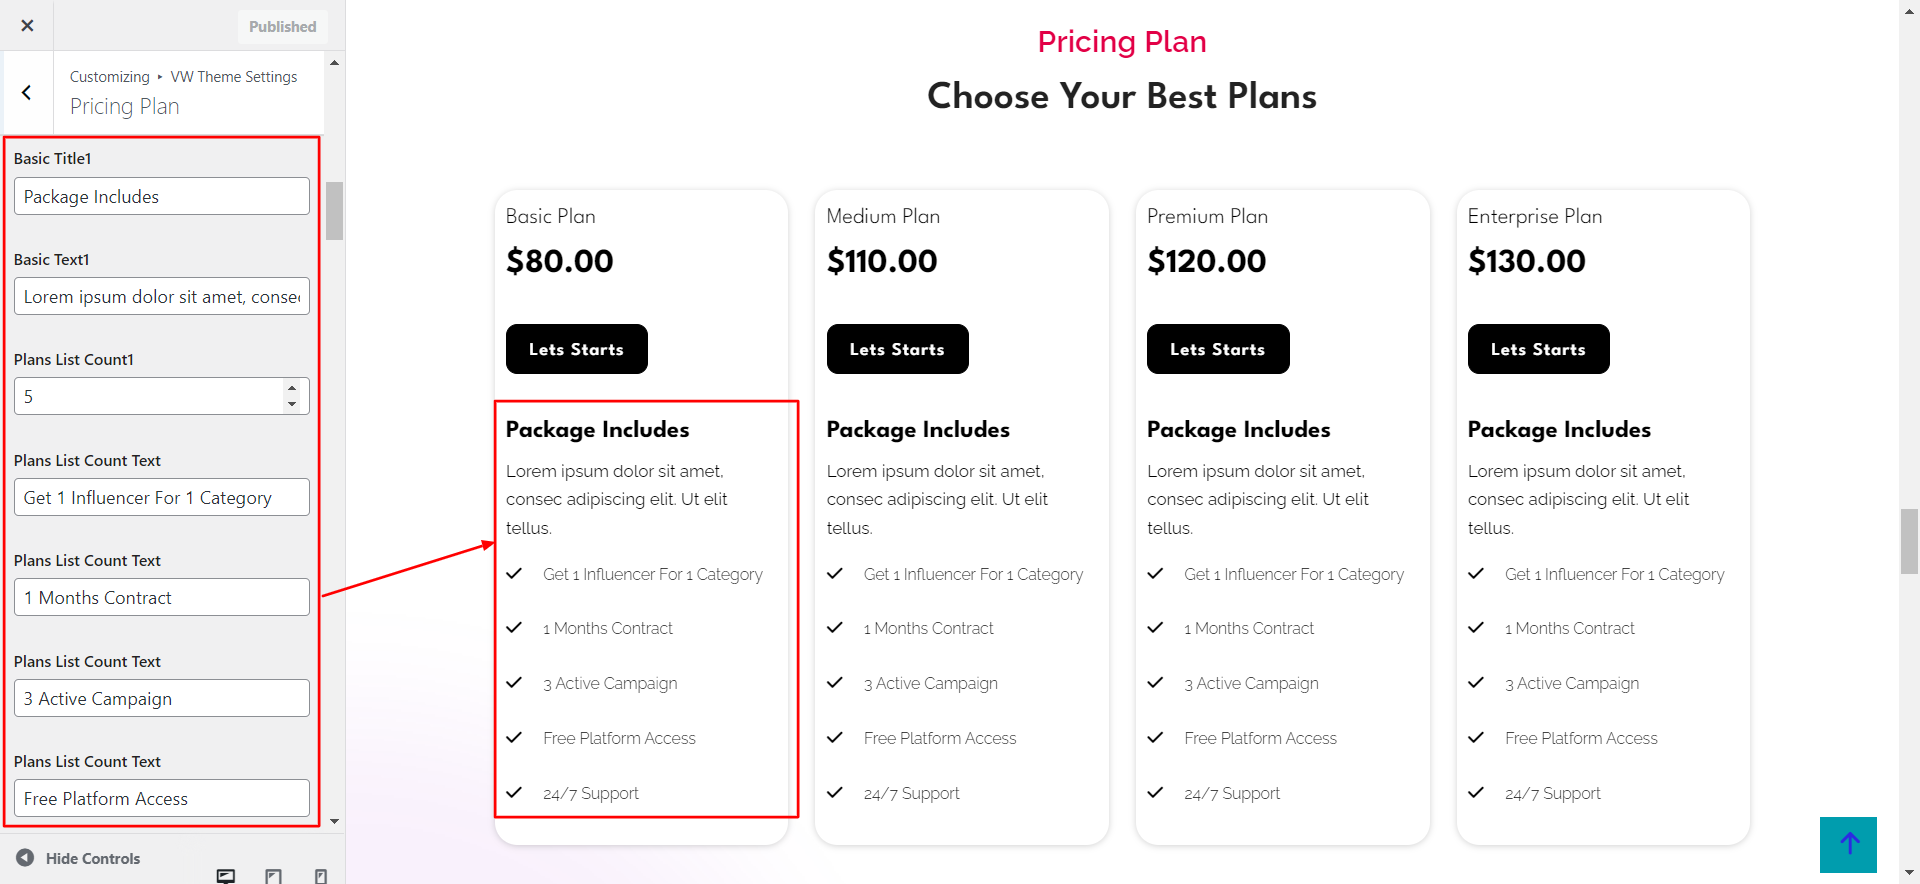Switch to mobile preview mode

(320, 876)
